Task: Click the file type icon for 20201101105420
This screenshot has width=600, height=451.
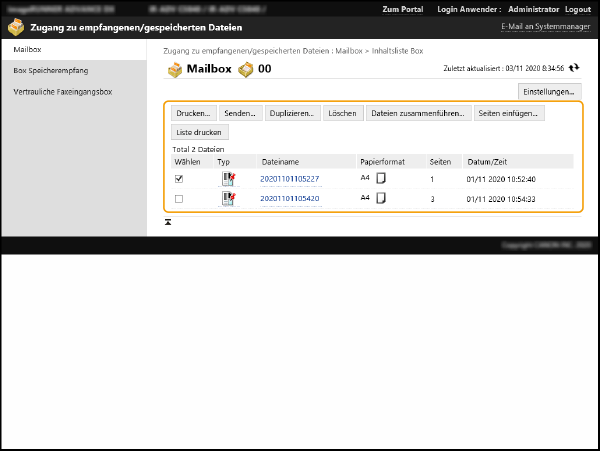Action: (x=229, y=199)
